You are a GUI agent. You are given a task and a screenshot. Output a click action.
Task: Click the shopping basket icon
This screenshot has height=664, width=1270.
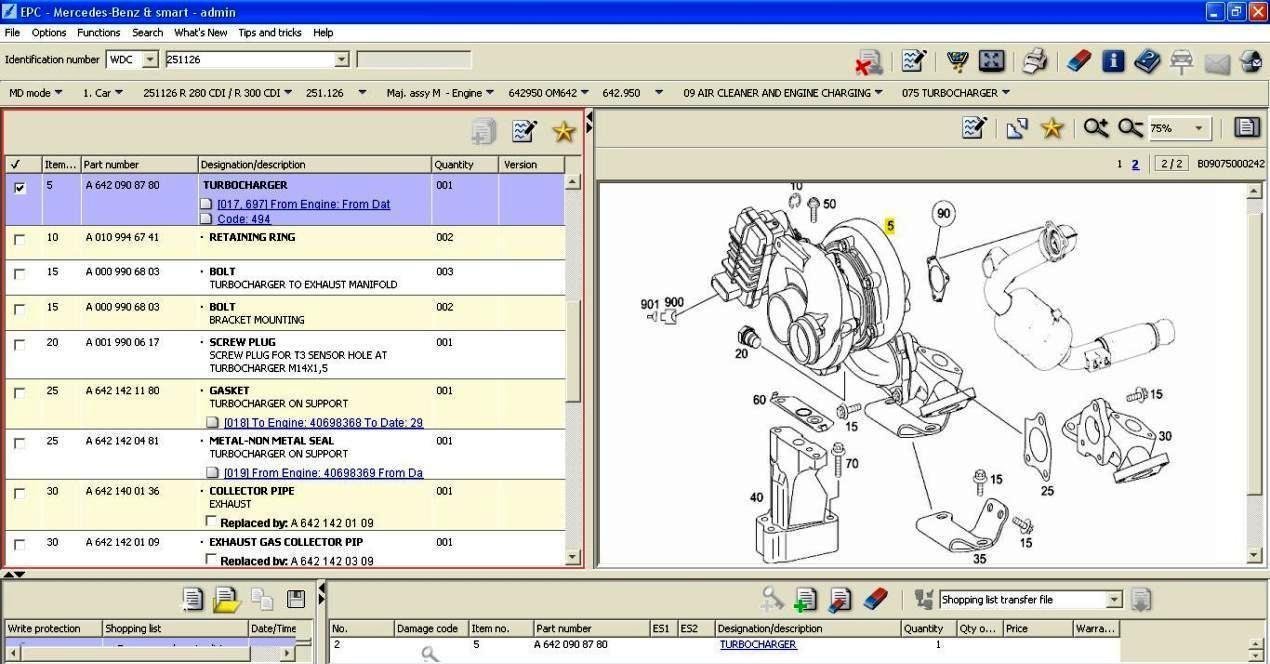tap(956, 61)
